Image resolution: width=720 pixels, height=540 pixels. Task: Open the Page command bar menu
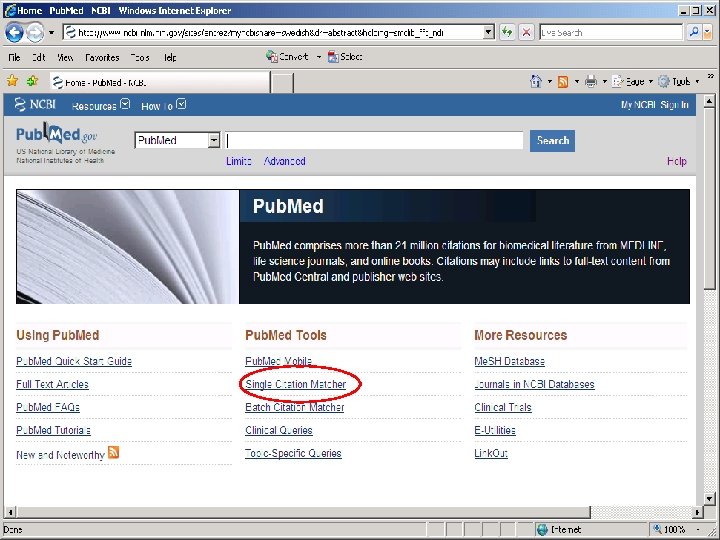point(632,82)
